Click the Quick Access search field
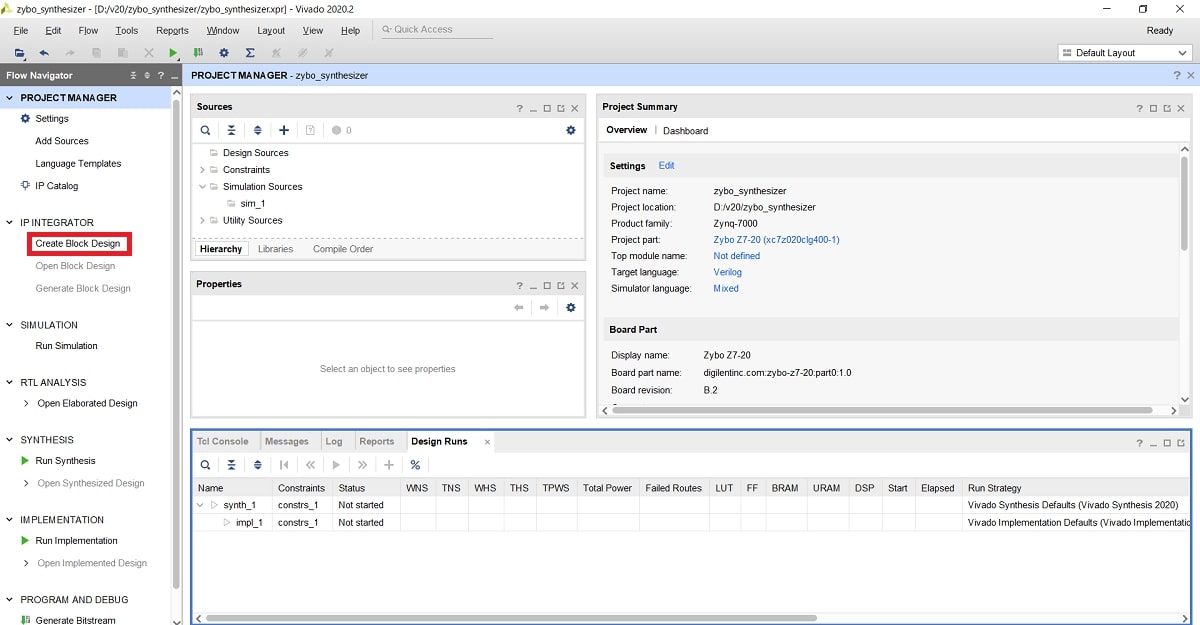The width and height of the screenshot is (1200, 625). click(436, 30)
